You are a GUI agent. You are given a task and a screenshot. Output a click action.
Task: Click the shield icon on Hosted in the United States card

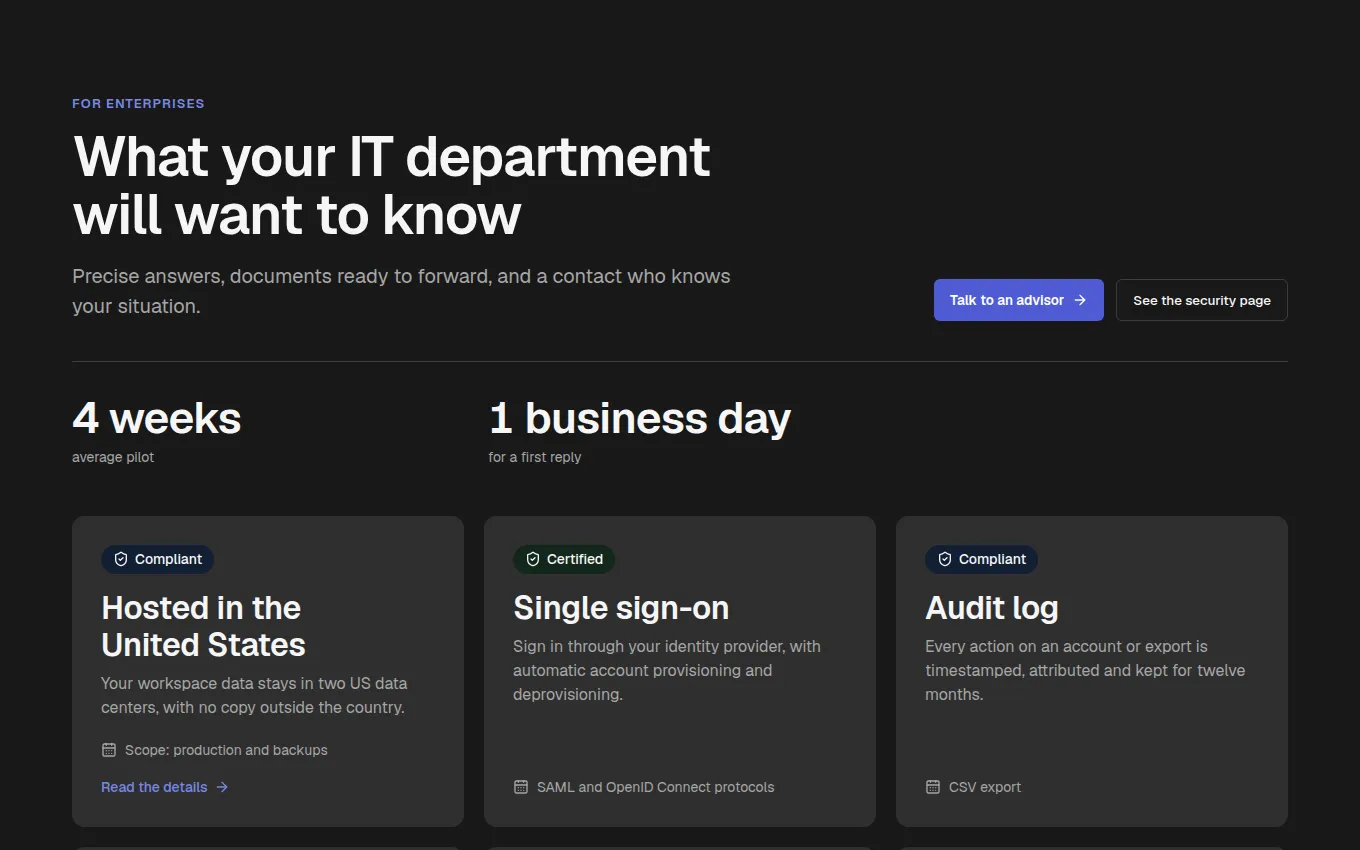(x=121, y=559)
